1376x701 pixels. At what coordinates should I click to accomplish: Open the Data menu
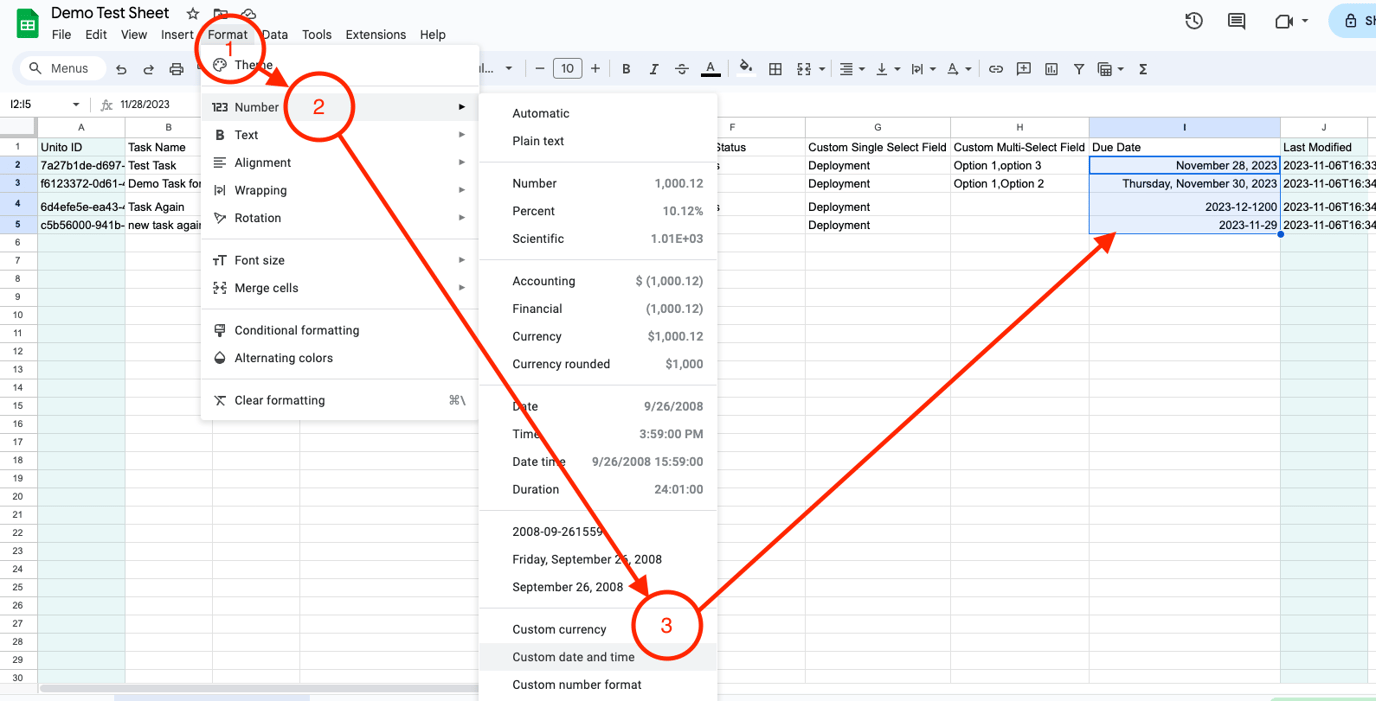pos(274,34)
